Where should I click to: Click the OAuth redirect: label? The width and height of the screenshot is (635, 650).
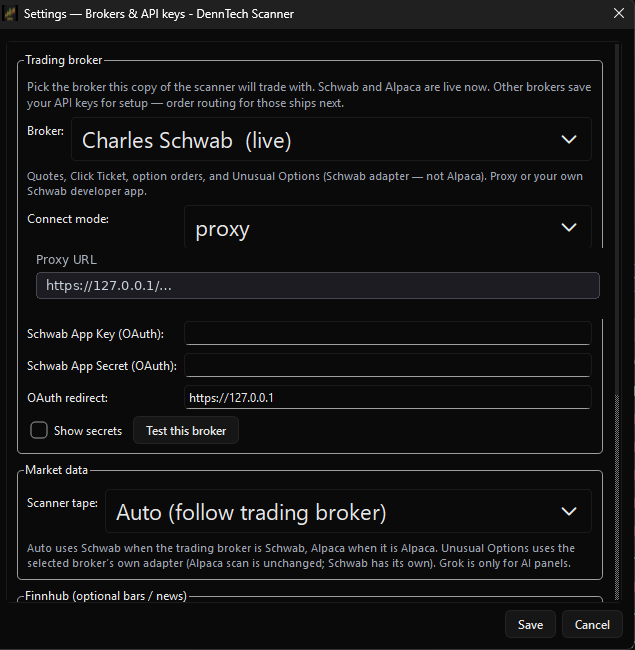coord(67,398)
